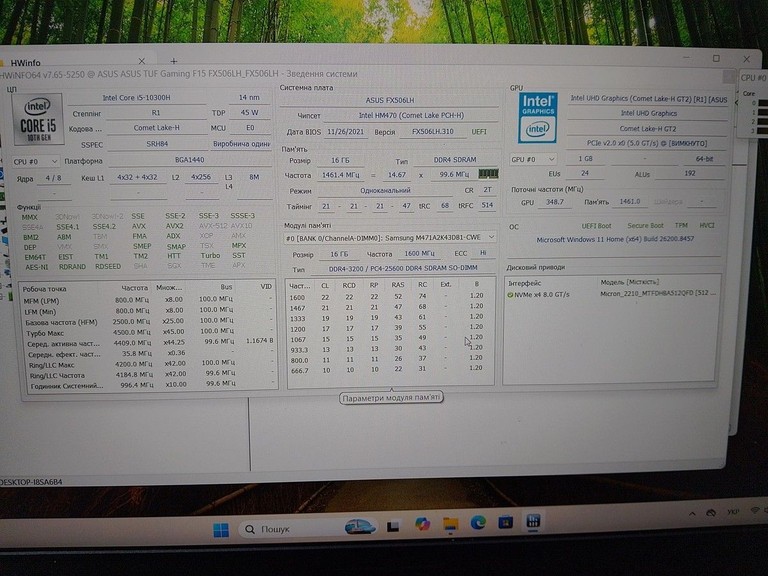Launch Copilot from the taskbar

(x=422, y=524)
